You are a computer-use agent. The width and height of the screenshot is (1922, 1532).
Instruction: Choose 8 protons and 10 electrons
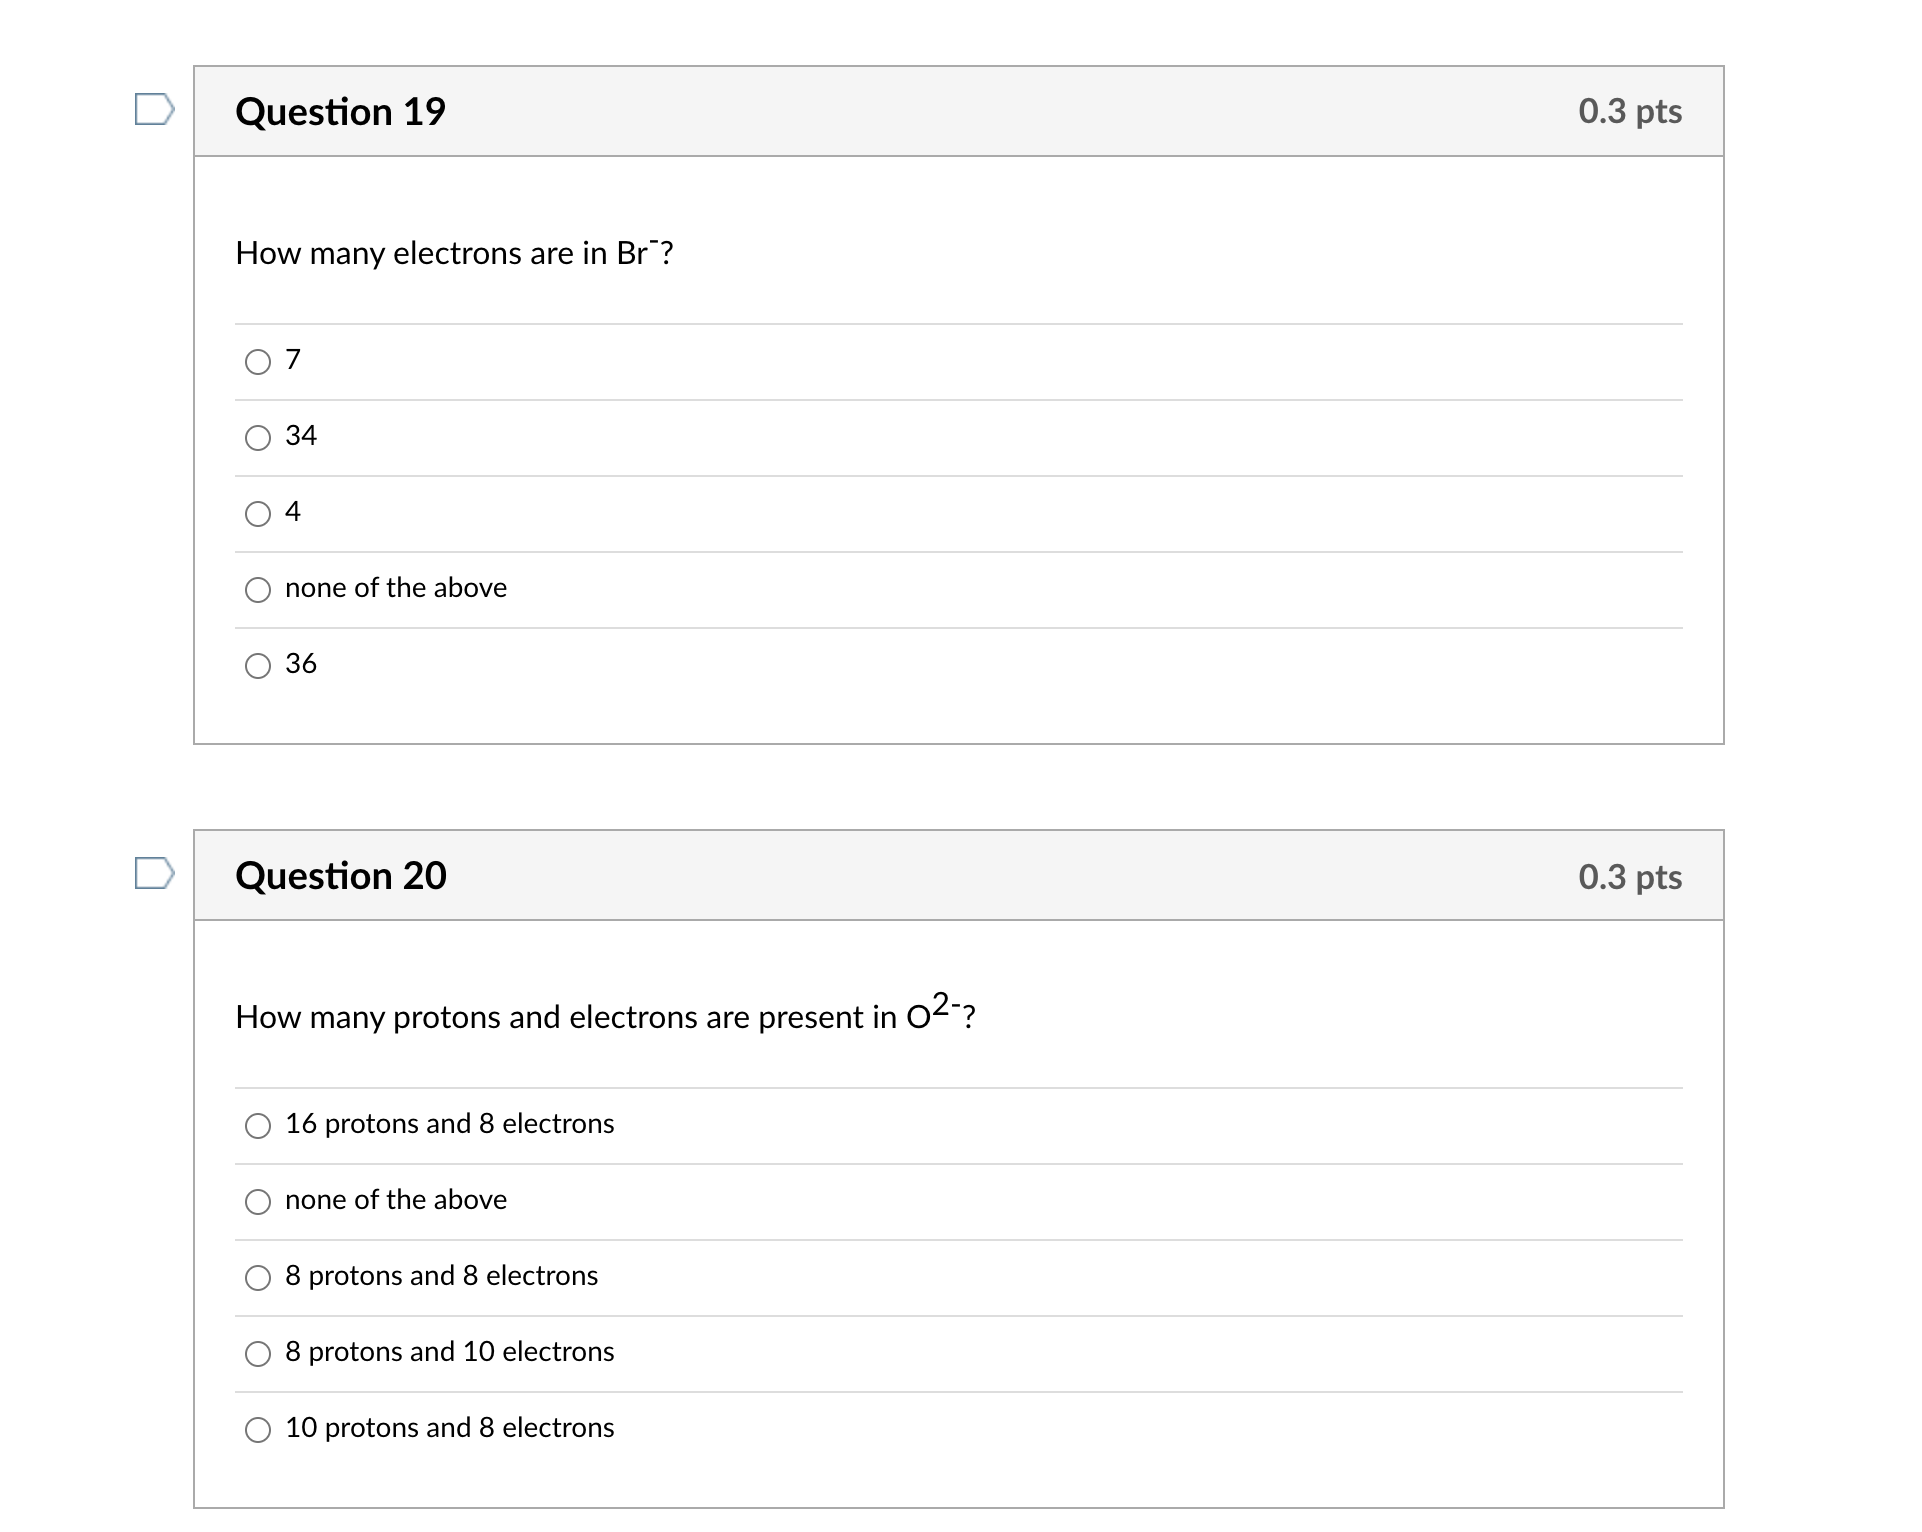(258, 1354)
